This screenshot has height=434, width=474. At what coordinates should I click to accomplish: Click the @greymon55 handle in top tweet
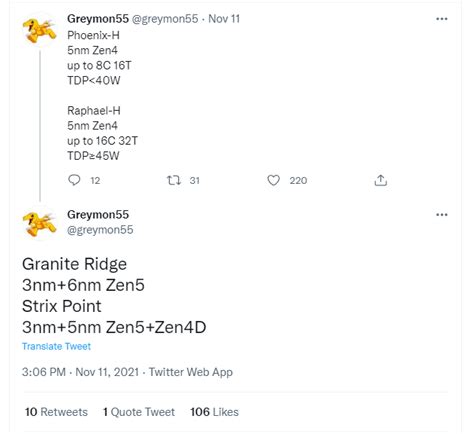tap(165, 19)
